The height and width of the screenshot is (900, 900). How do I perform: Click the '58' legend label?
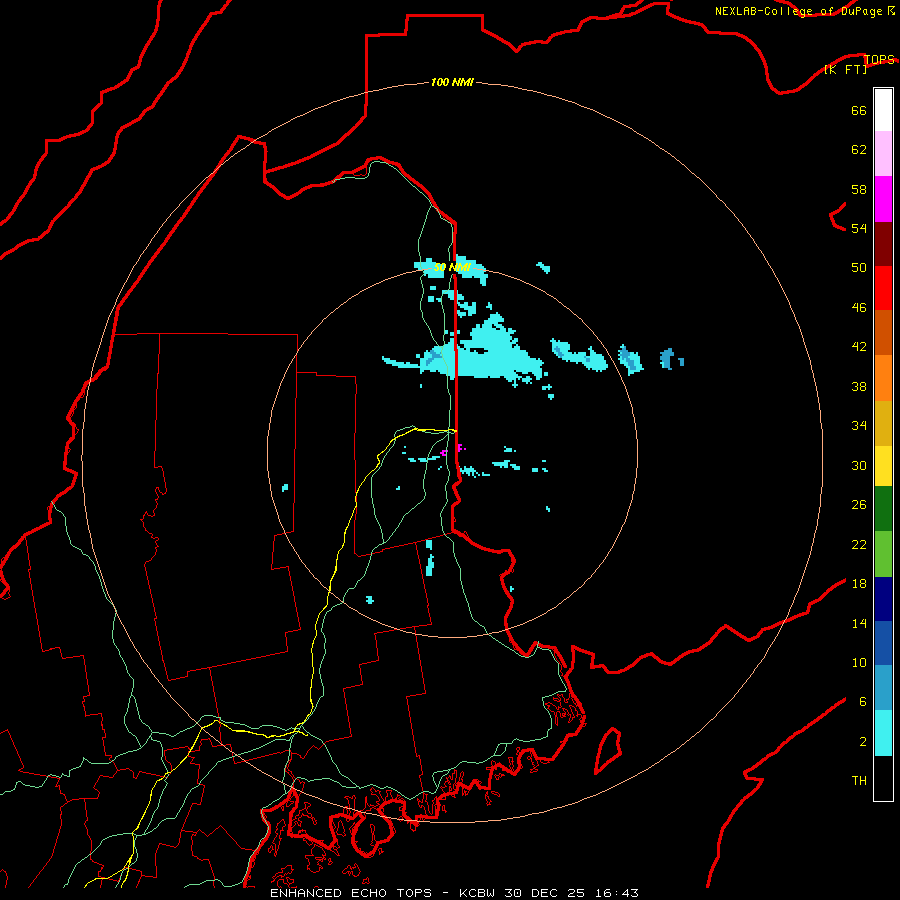[x=859, y=189]
